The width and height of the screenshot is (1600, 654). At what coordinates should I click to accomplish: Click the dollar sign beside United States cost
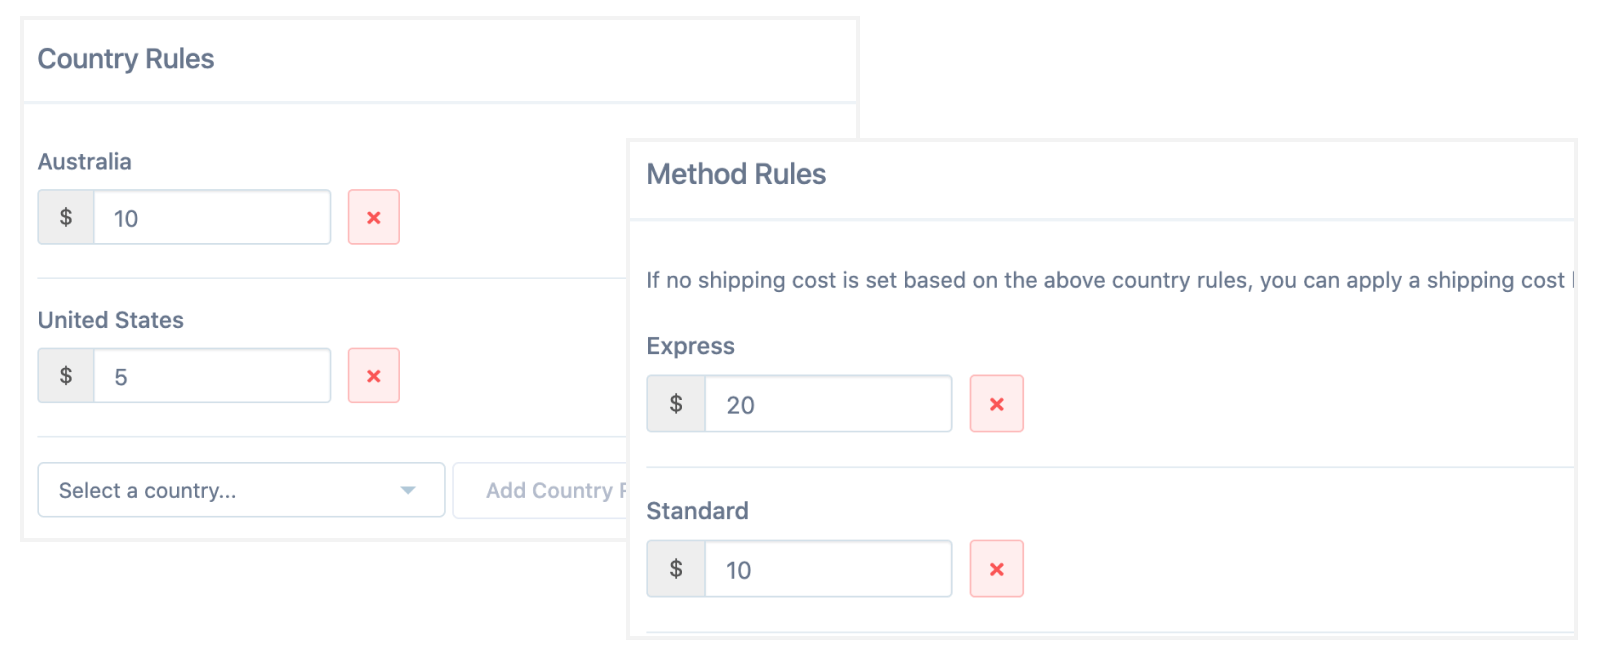[66, 376]
